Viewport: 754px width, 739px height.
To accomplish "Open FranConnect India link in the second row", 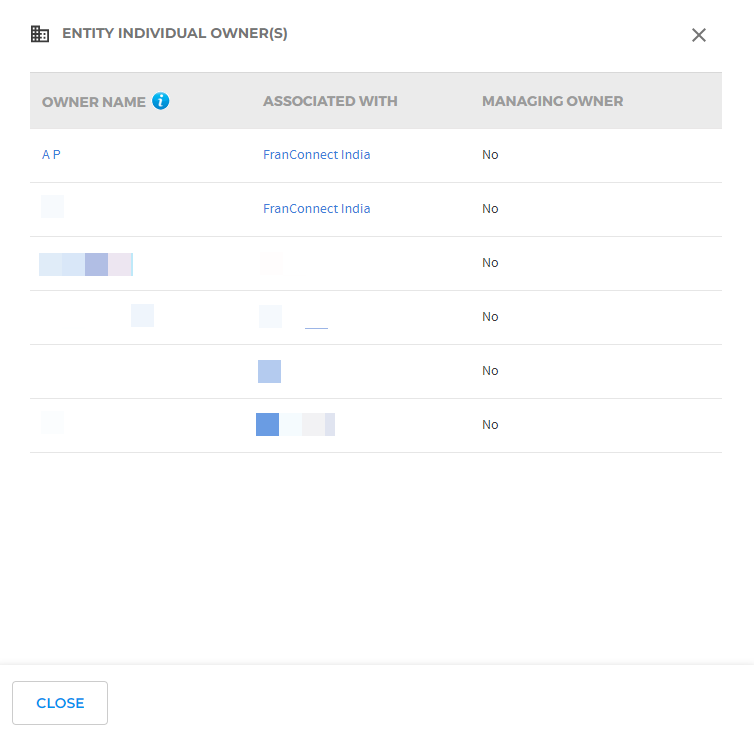I will (x=316, y=209).
